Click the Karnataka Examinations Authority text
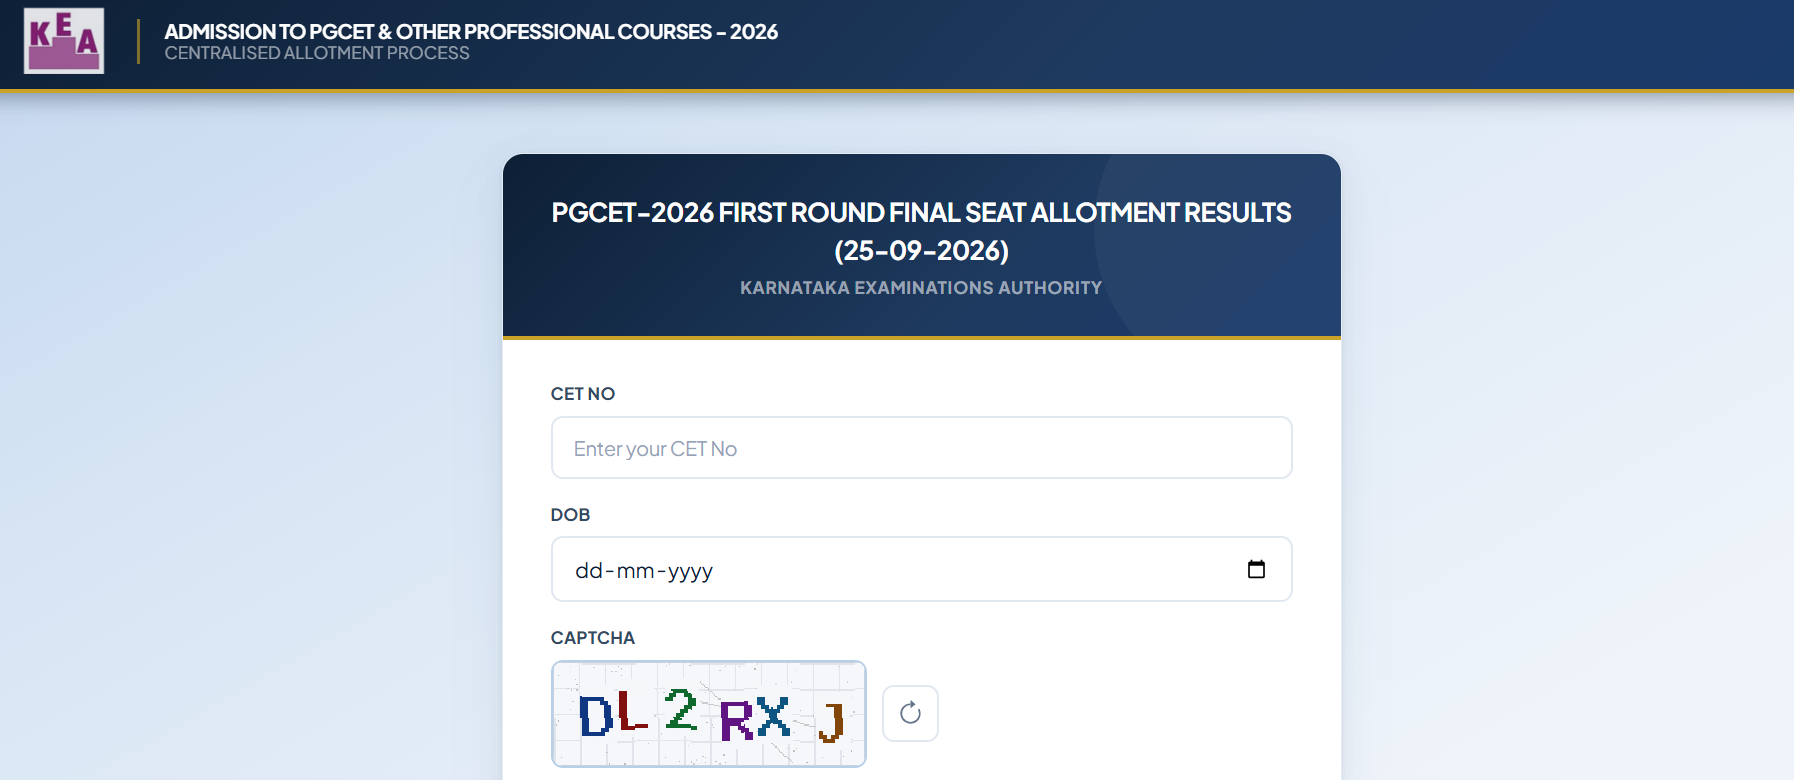The width and height of the screenshot is (1794, 780). coord(921,288)
